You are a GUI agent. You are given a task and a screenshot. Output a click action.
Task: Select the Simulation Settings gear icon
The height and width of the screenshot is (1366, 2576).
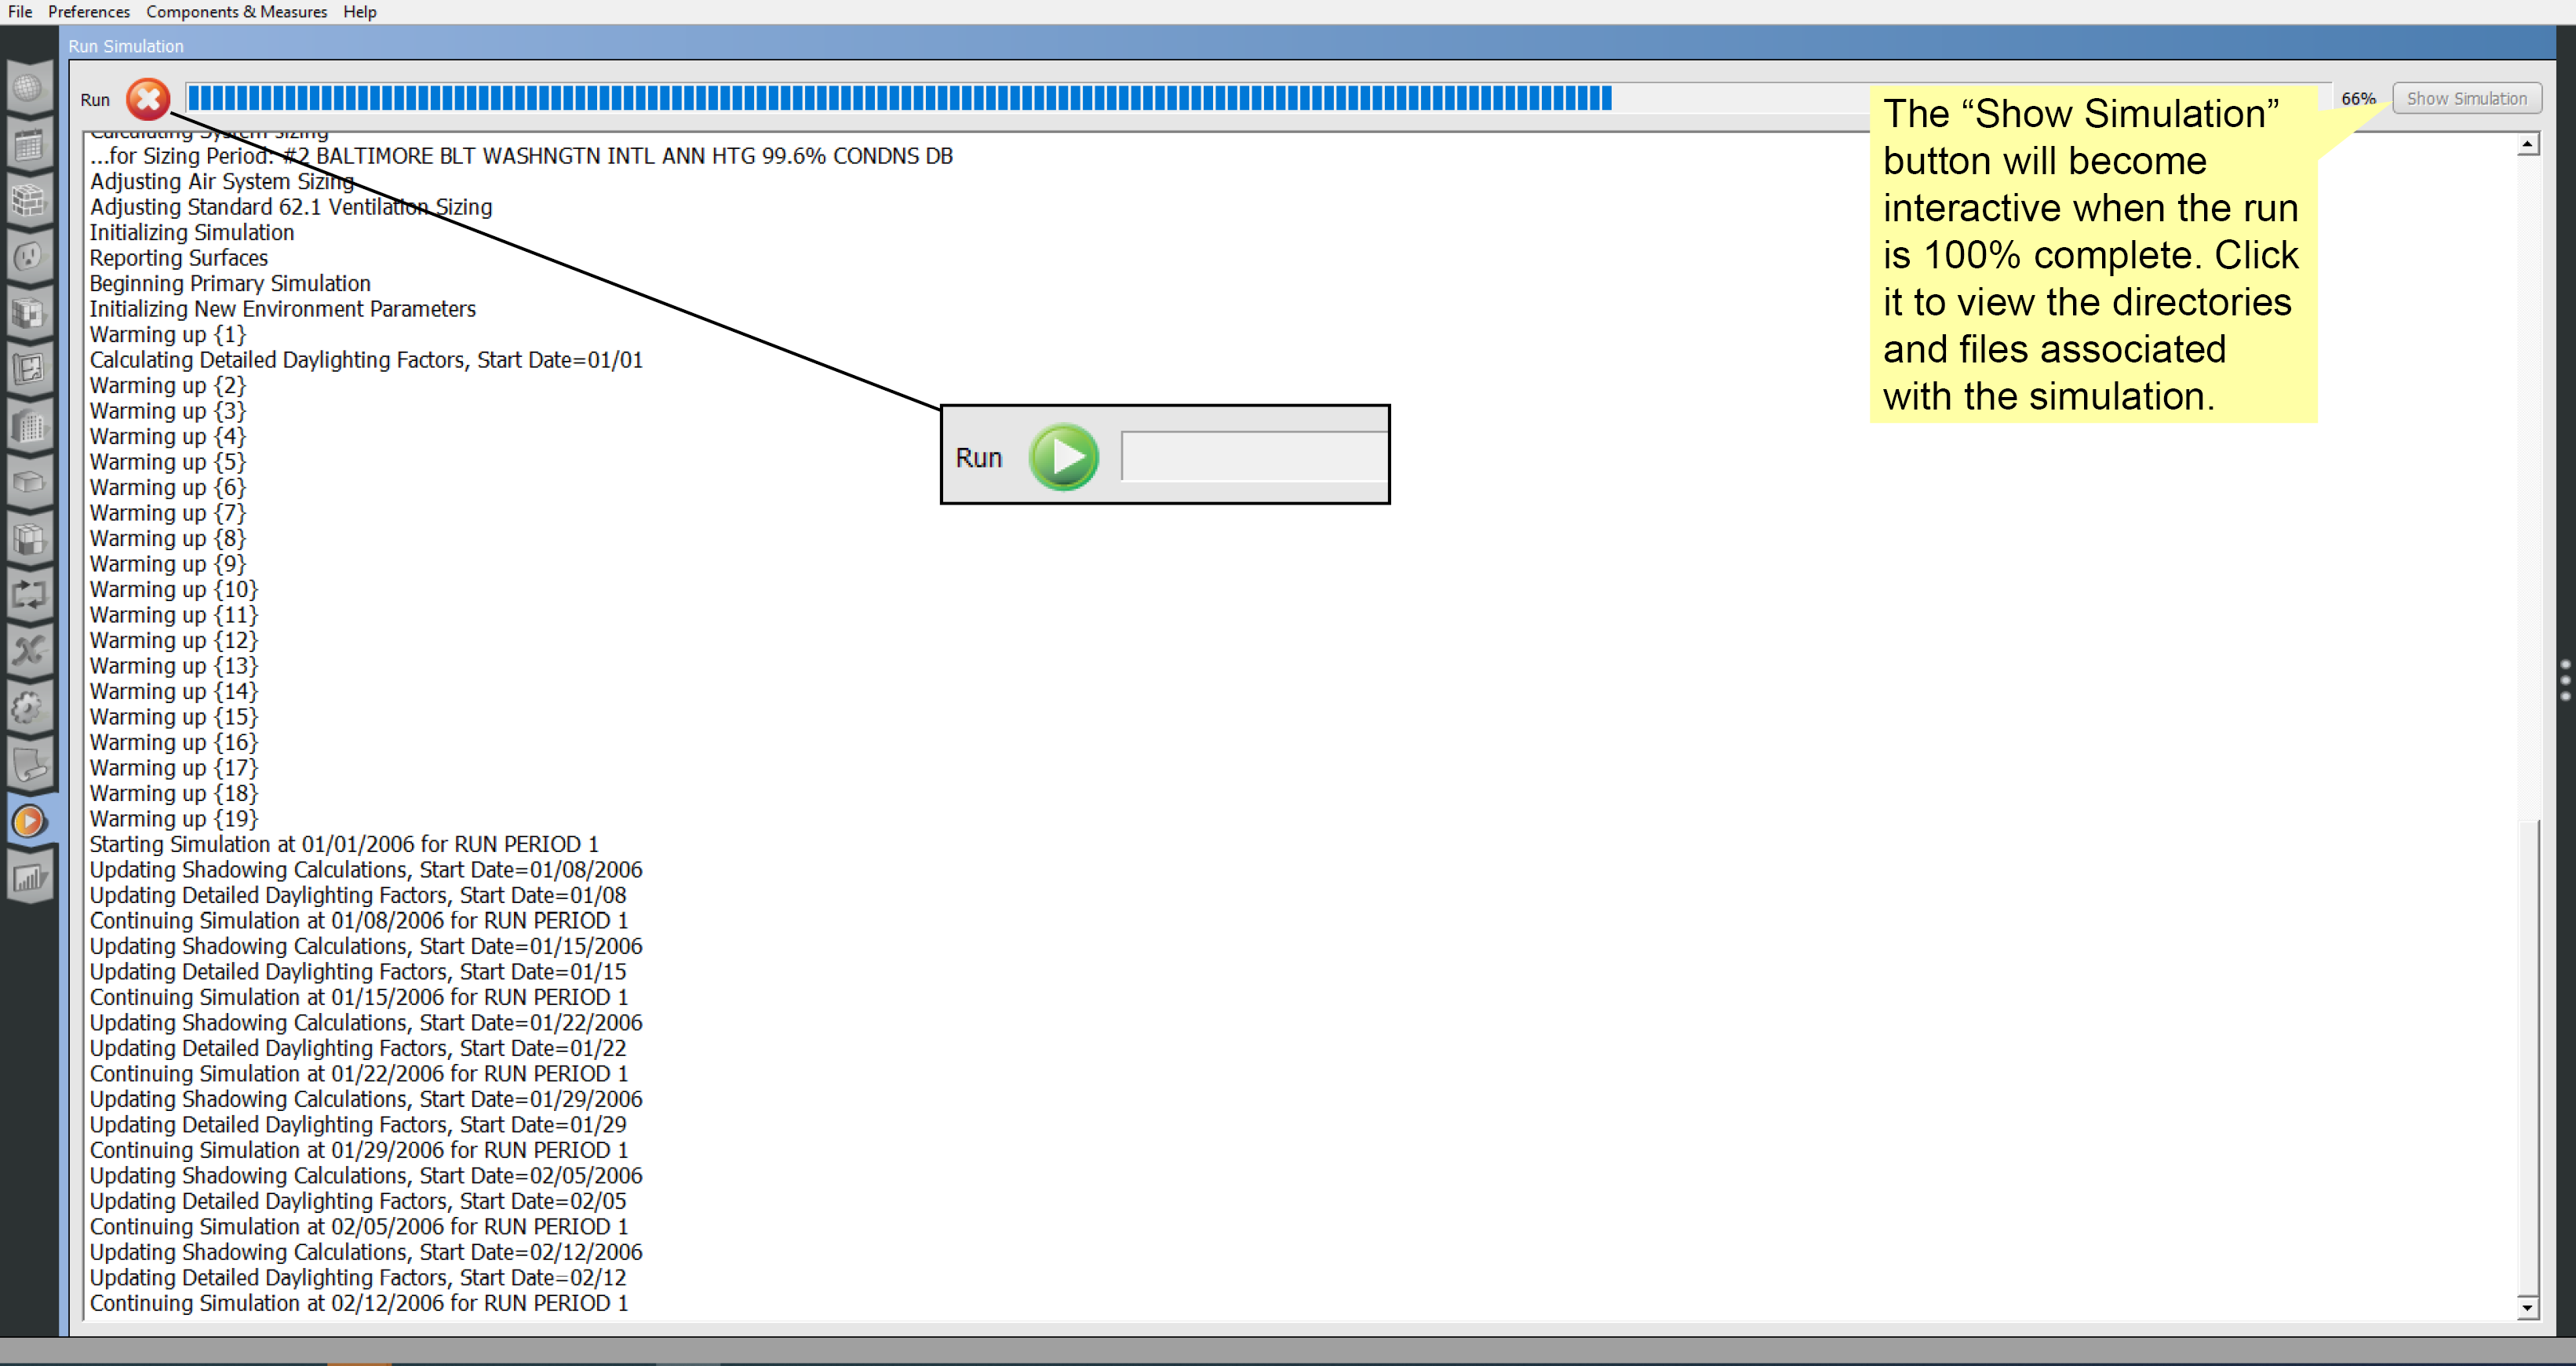pyautogui.click(x=30, y=707)
